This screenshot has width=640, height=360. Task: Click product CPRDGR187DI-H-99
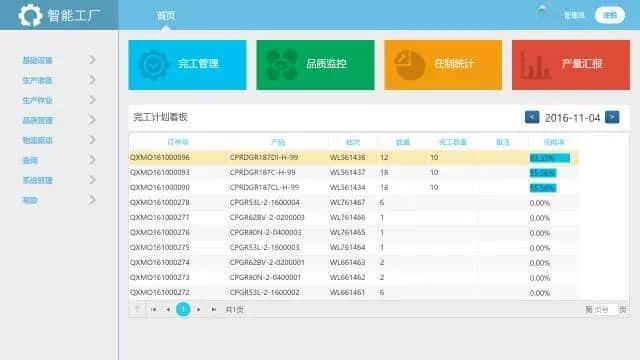click(264, 157)
